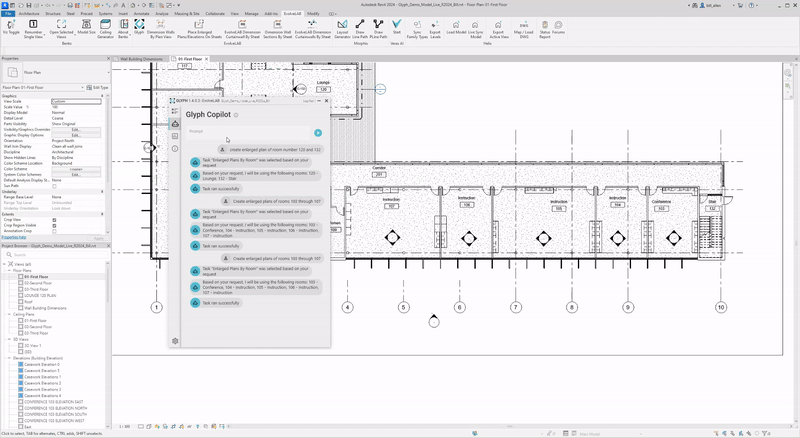Switch to the Wall Building Dimensions view tab
800x438 pixels.
coord(140,59)
